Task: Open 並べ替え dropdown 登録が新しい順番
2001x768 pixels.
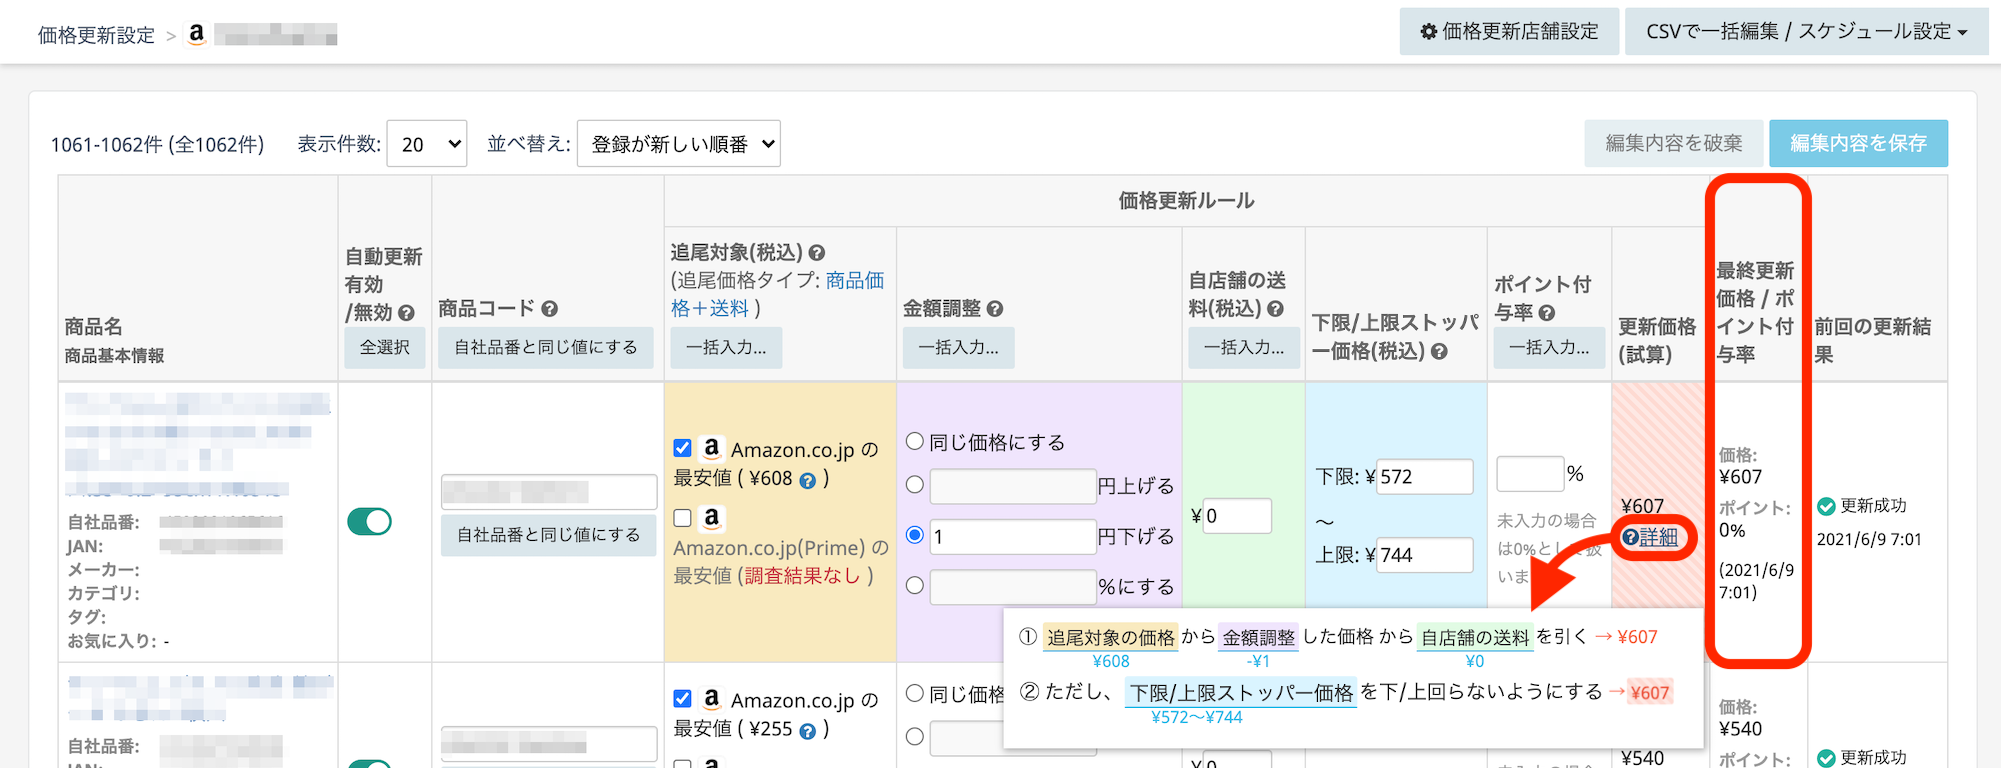Action: [x=678, y=144]
